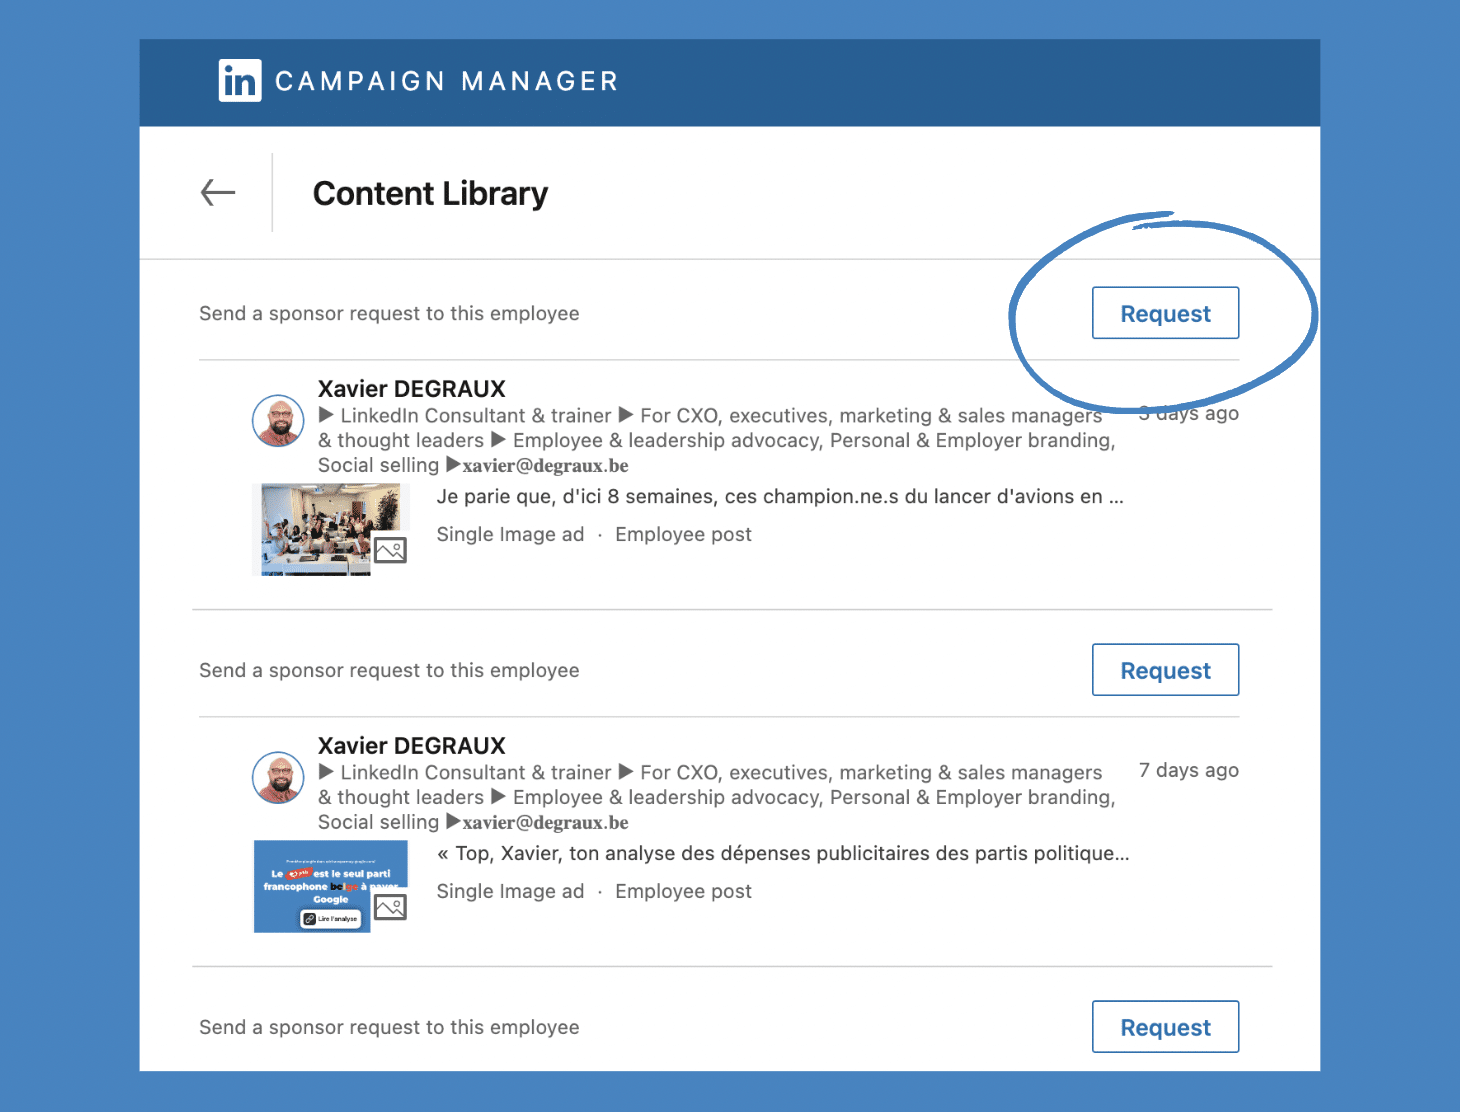Click the '7 days ago' timestamp on the second post
1460x1112 pixels.
pos(1188,770)
